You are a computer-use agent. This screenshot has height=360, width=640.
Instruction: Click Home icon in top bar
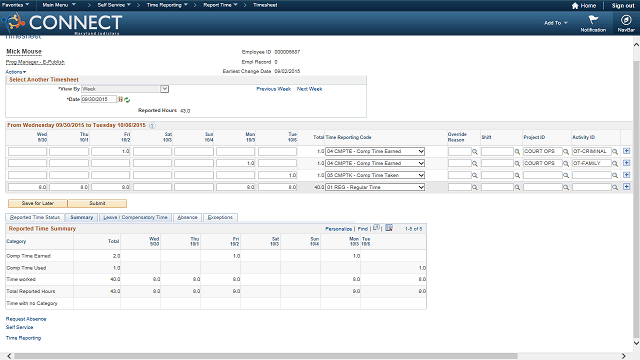coord(575,5)
